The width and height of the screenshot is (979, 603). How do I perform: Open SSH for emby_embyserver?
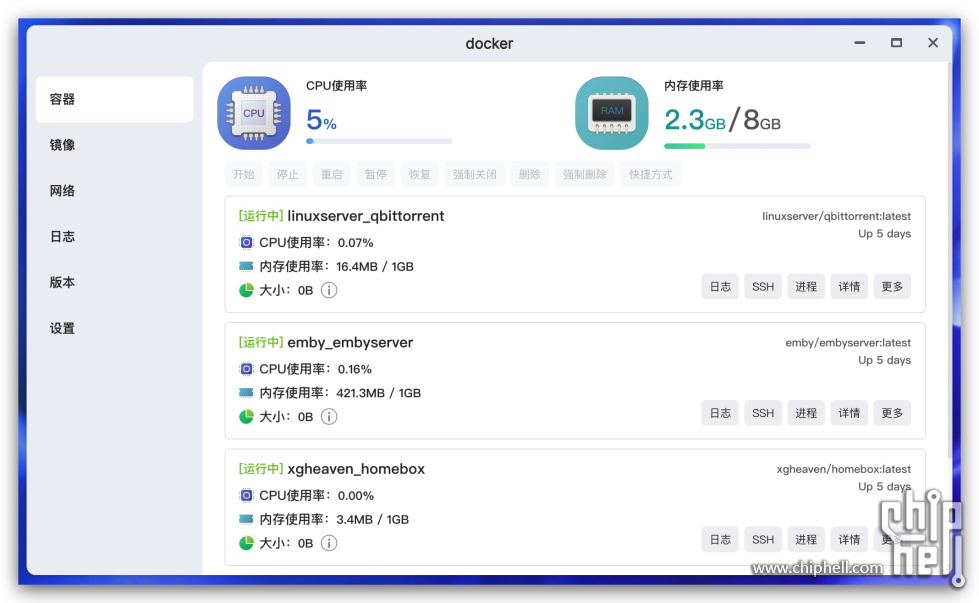(x=763, y=413)
